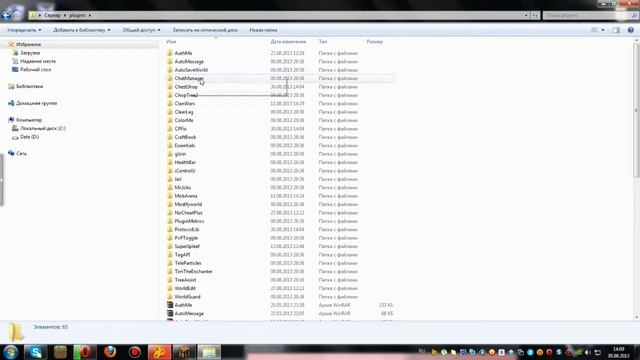
Task: Go back with the Explorer back arrow
Action: [x=6, y=15]
